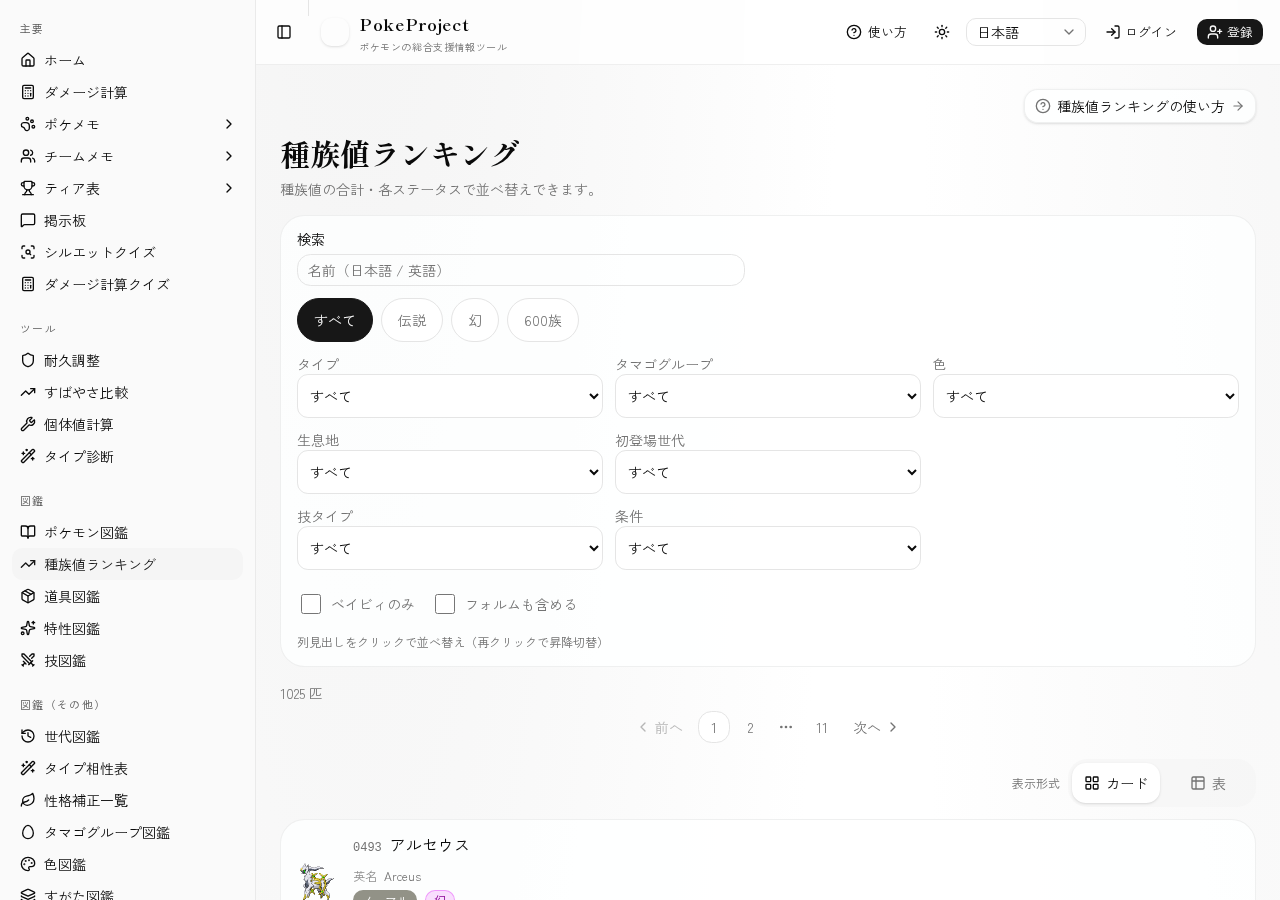The height and width of the screenshot is (900, 1280).
Task: Click the wrench icon beside 個体値計算
Action: click(28, 424)
